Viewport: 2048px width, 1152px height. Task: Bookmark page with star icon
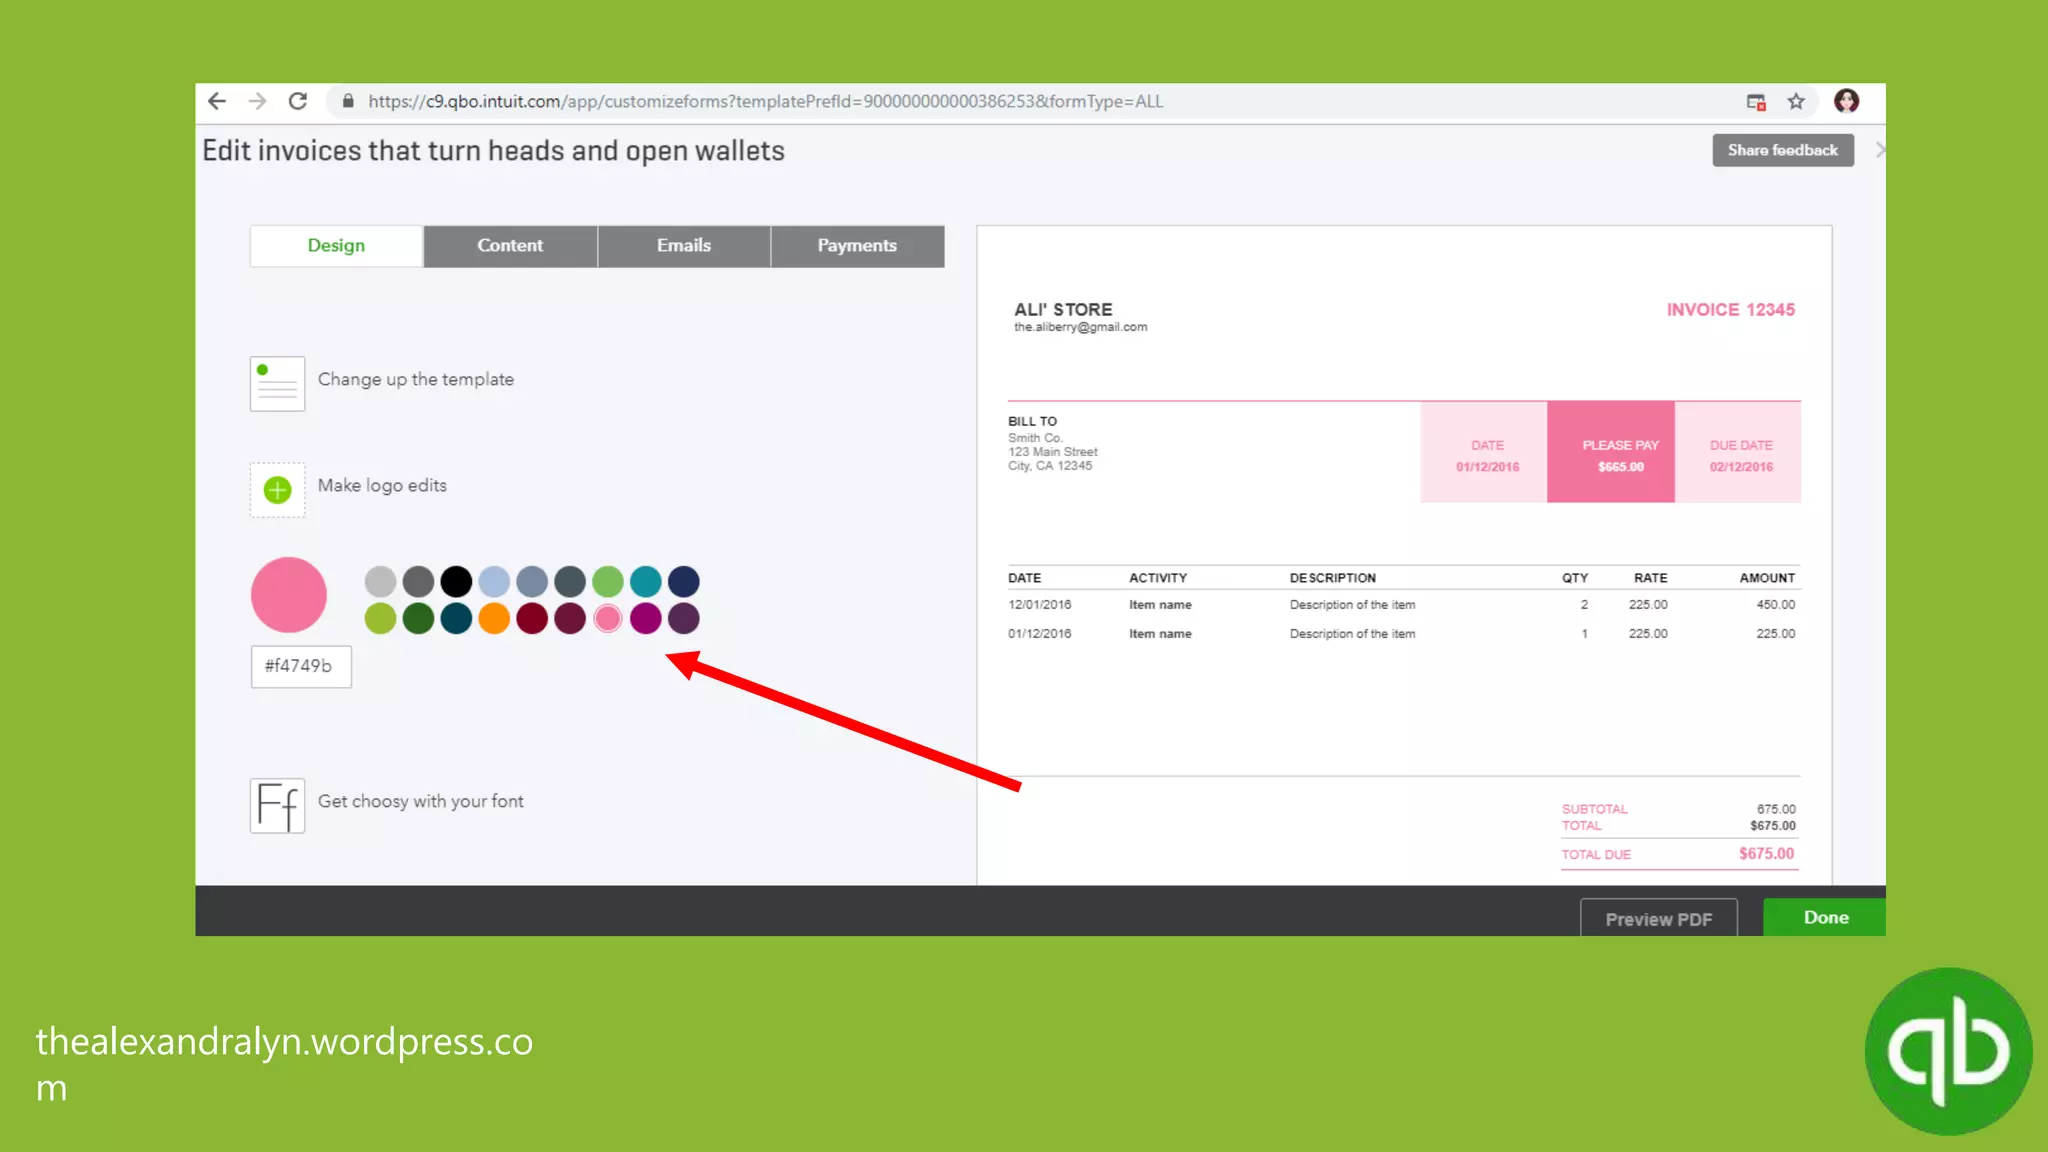(1796, 101)
